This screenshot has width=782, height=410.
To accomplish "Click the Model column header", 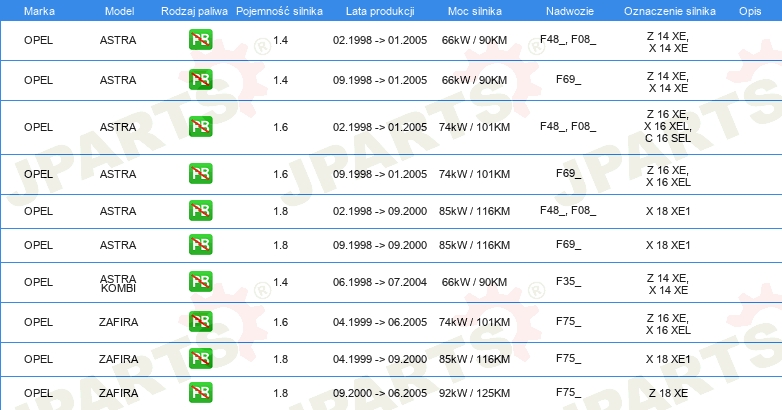I will pyautogui.click(x=119, y=11).
